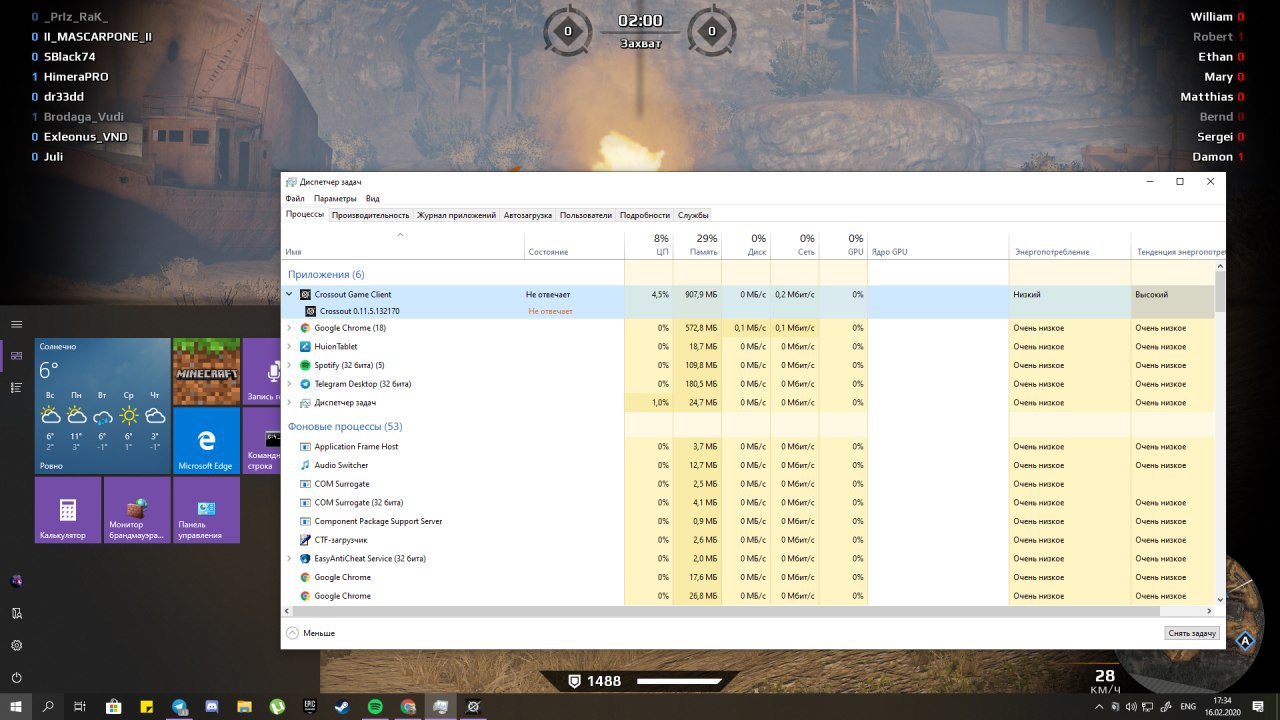This screenshot has width=1280, height=720.
Task: Expand the Диспетчер задач process row
Action: 290,402
